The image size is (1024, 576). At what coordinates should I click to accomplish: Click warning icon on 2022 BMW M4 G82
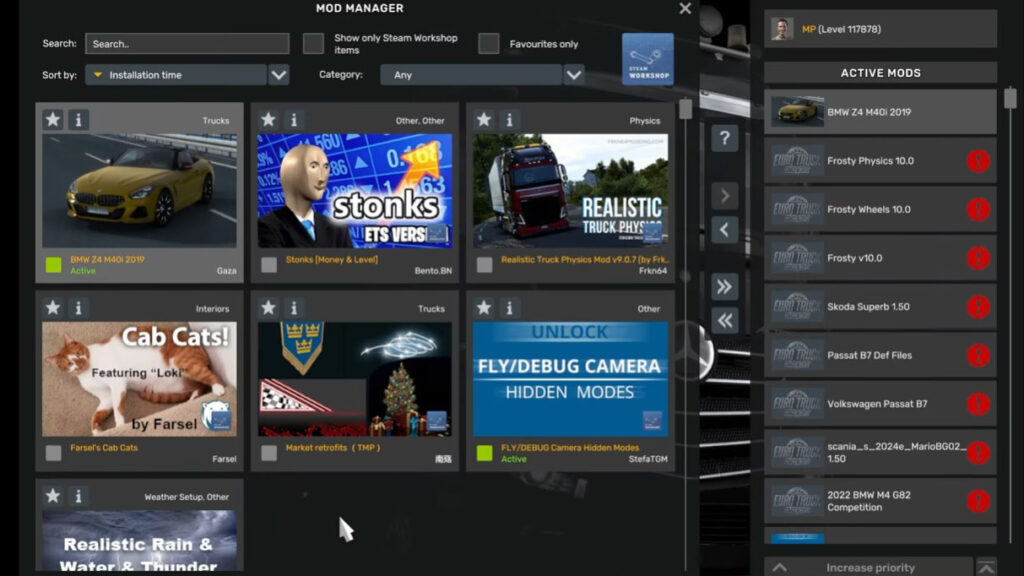978,501
